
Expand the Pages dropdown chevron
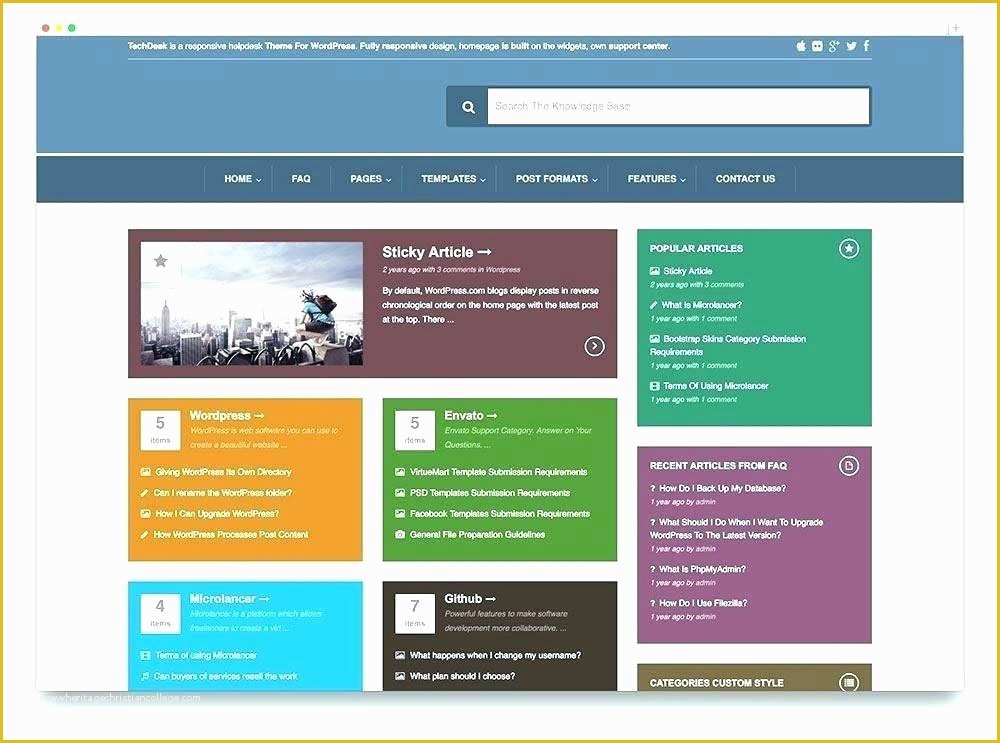388,180
